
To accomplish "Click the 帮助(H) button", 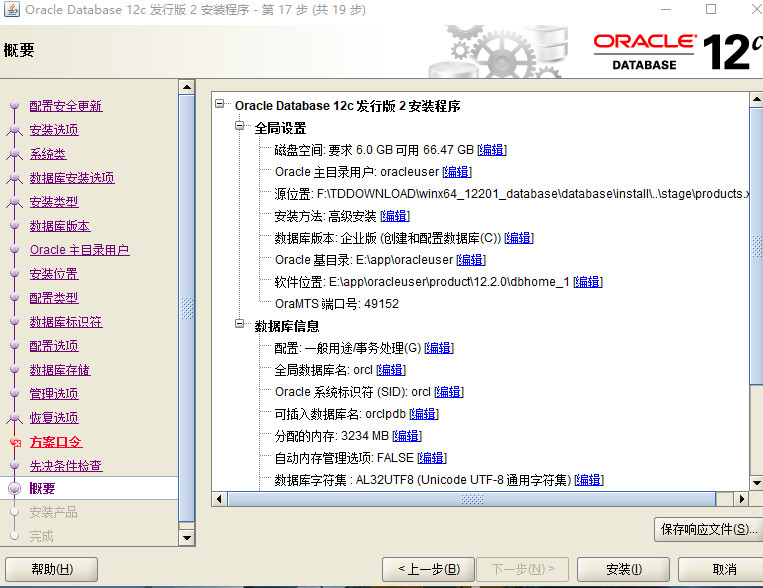I will pyautogui.click(x=52, y=569).
